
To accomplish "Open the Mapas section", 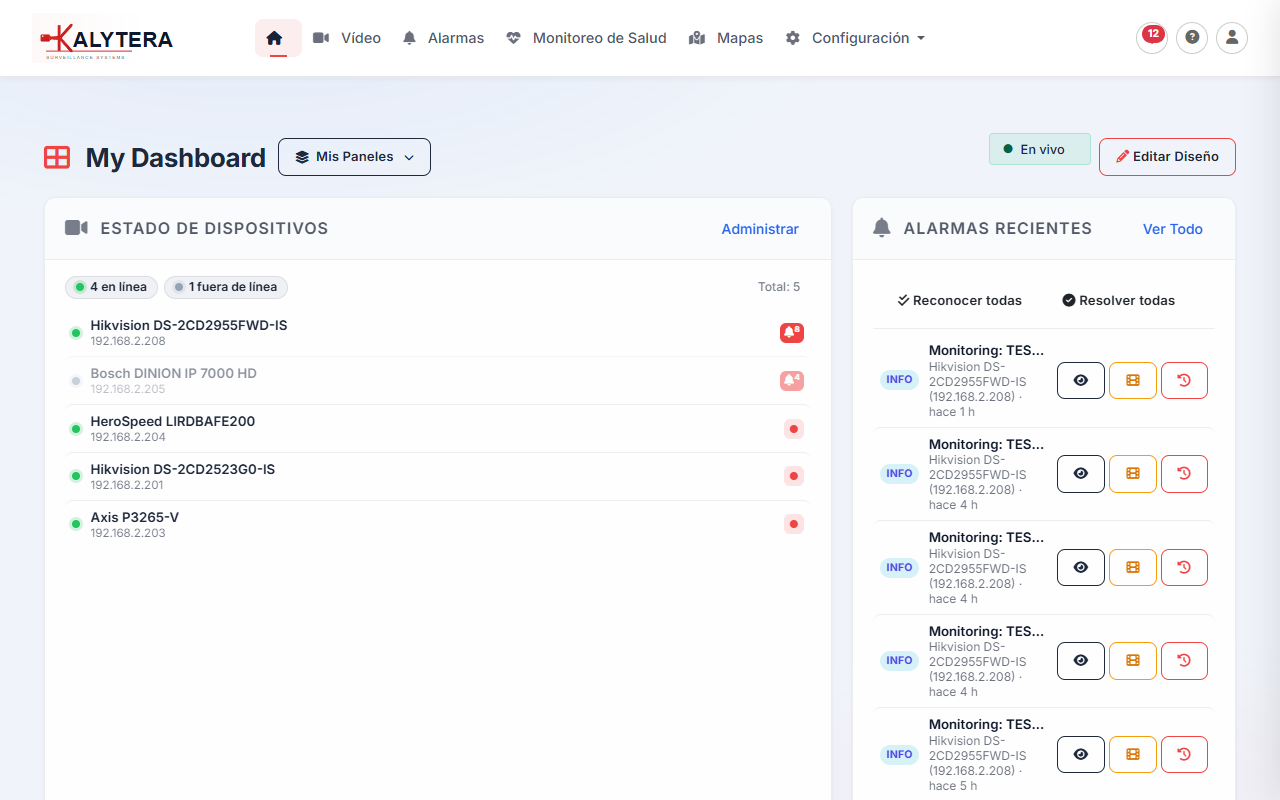I will point(726,38).
